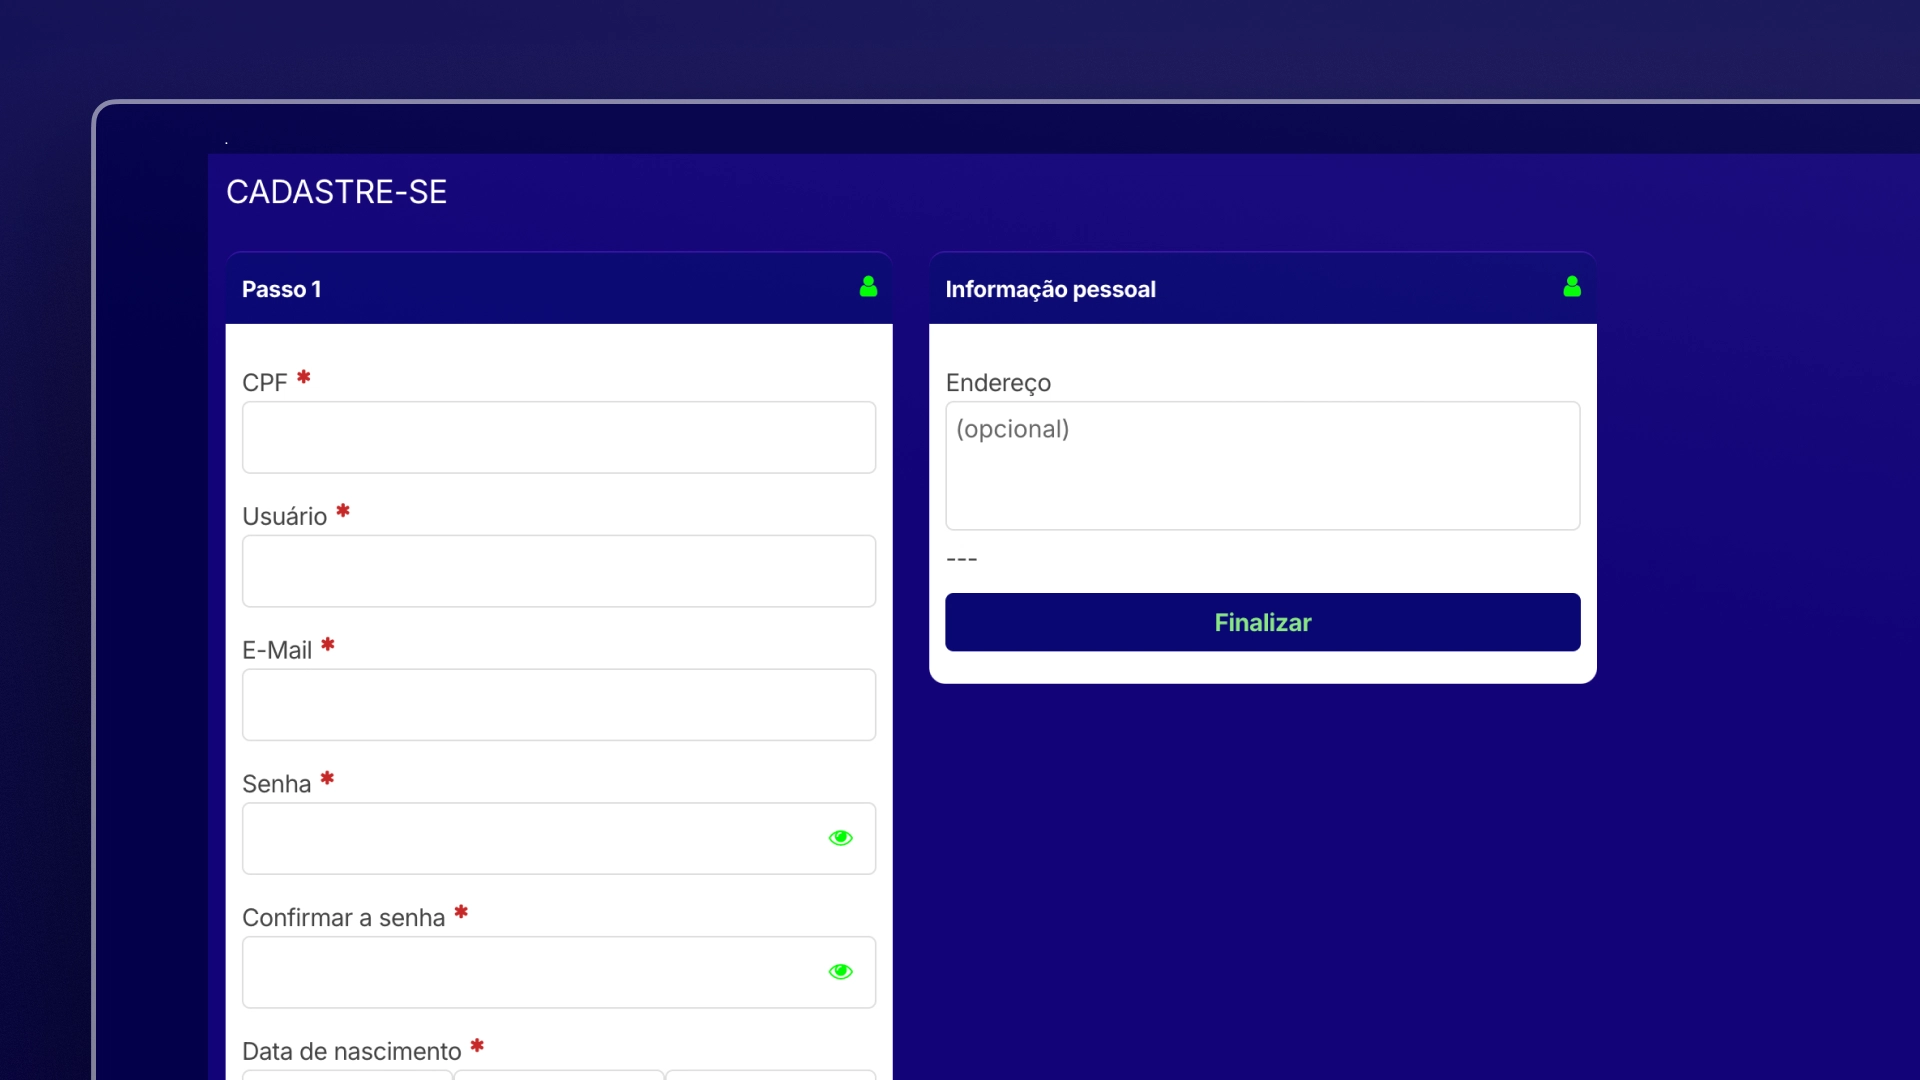Click the user icon in Informação pessoal header
The height and width of the screenshot is (1080, 1920).
click(1572, 287)
